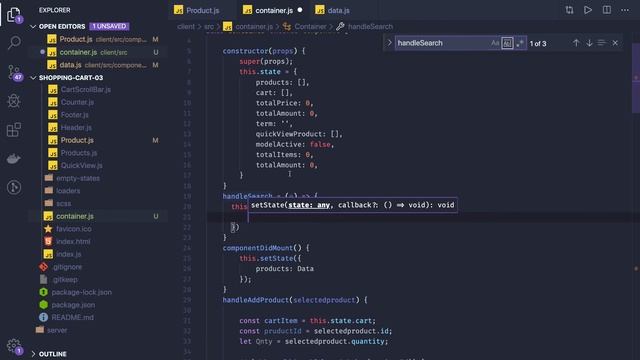Run the code with the play icon

point(588,10)
